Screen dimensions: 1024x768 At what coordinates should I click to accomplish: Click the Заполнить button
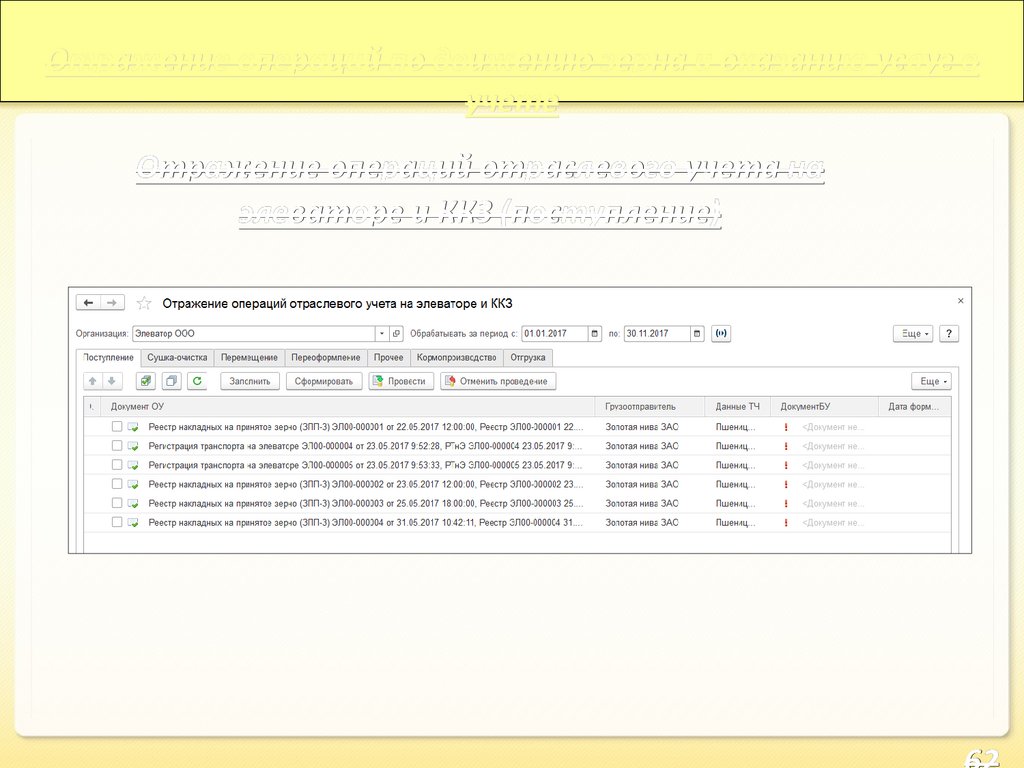249,381
